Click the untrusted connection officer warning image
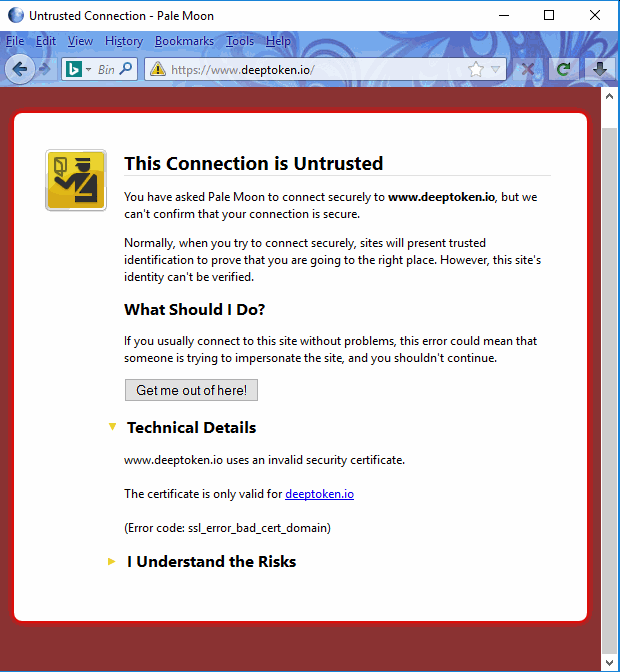Image resolution: width=620 pixels, height=672 pixels. [x=76, y=180]
